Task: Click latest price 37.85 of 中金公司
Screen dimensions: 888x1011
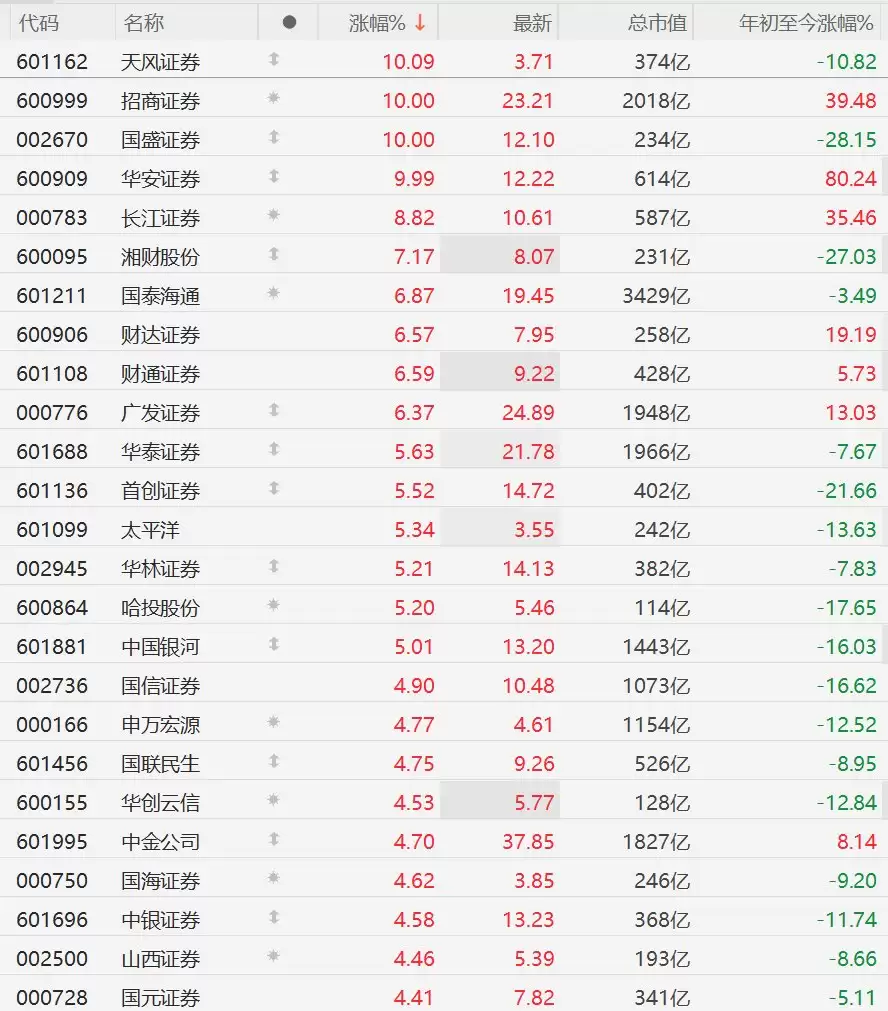Action: 528,841
